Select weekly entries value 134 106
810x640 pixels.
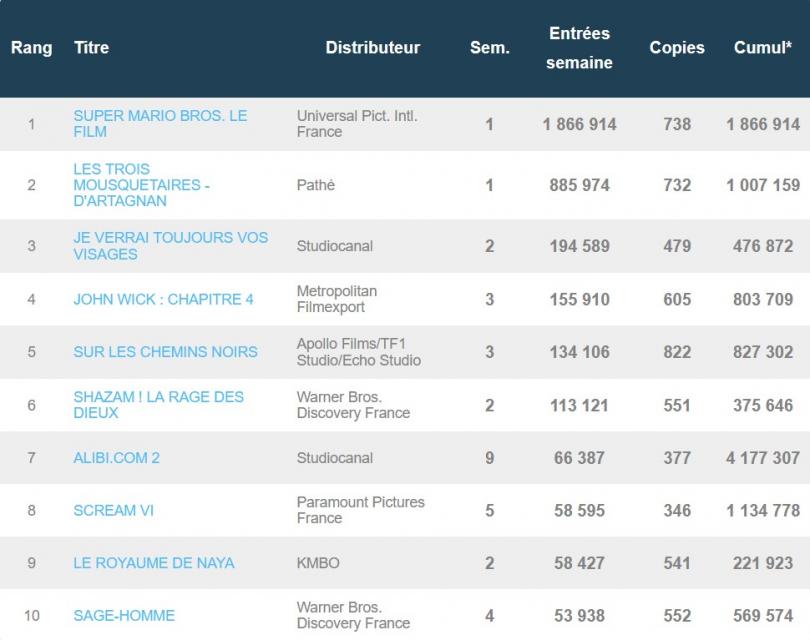pyautogui.click(x=580, y=352)
